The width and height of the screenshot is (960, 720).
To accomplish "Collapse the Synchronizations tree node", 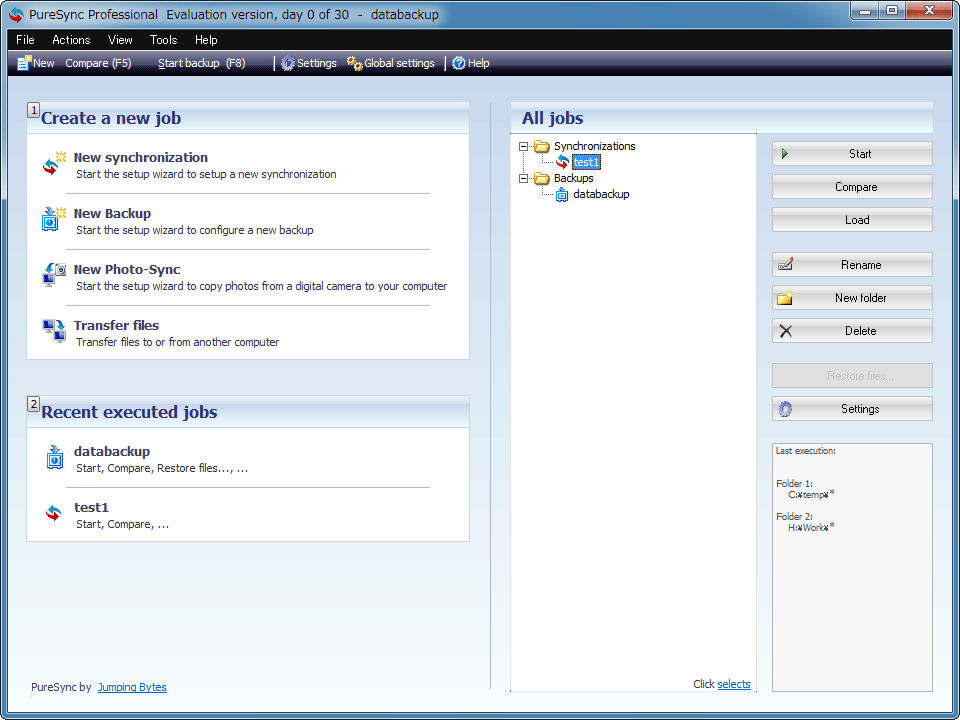I will pos(523,146).
